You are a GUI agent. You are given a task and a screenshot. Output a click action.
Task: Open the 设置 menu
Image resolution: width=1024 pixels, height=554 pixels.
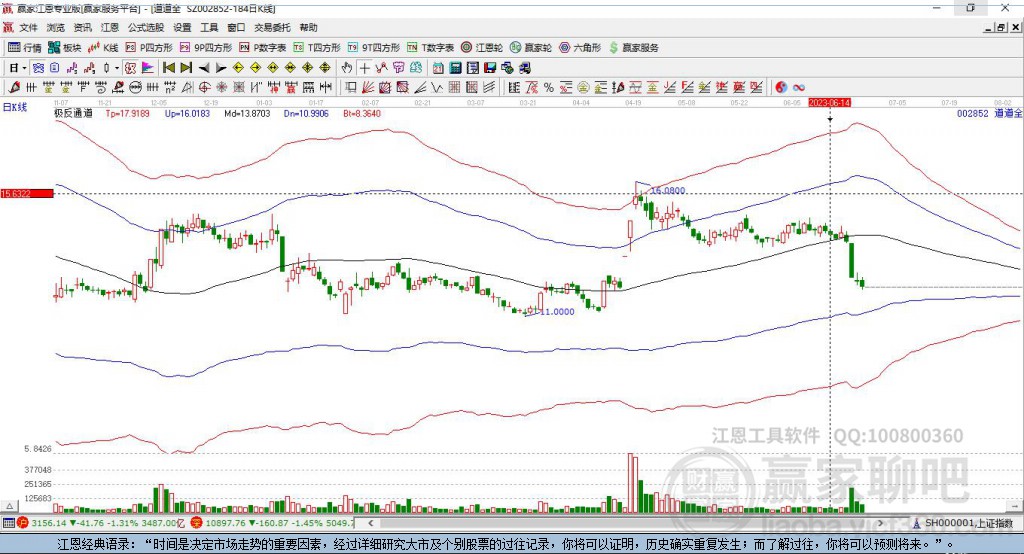point(182,27)
